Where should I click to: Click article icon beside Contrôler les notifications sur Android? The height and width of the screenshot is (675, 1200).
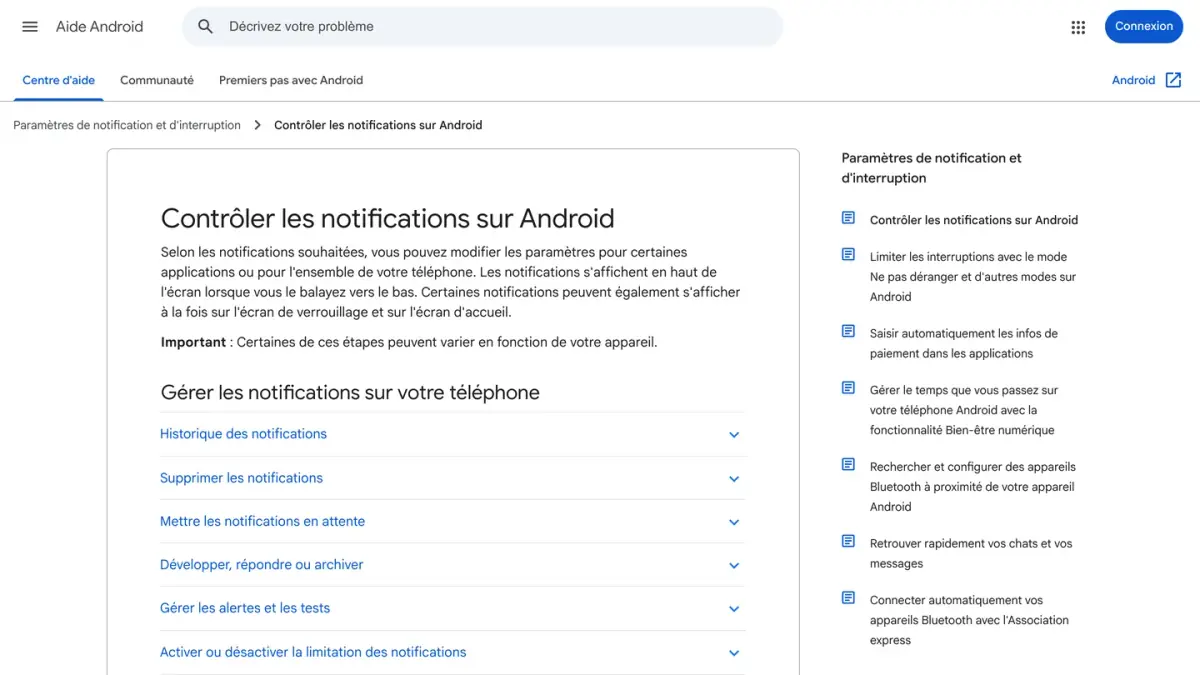coord(848,218)
